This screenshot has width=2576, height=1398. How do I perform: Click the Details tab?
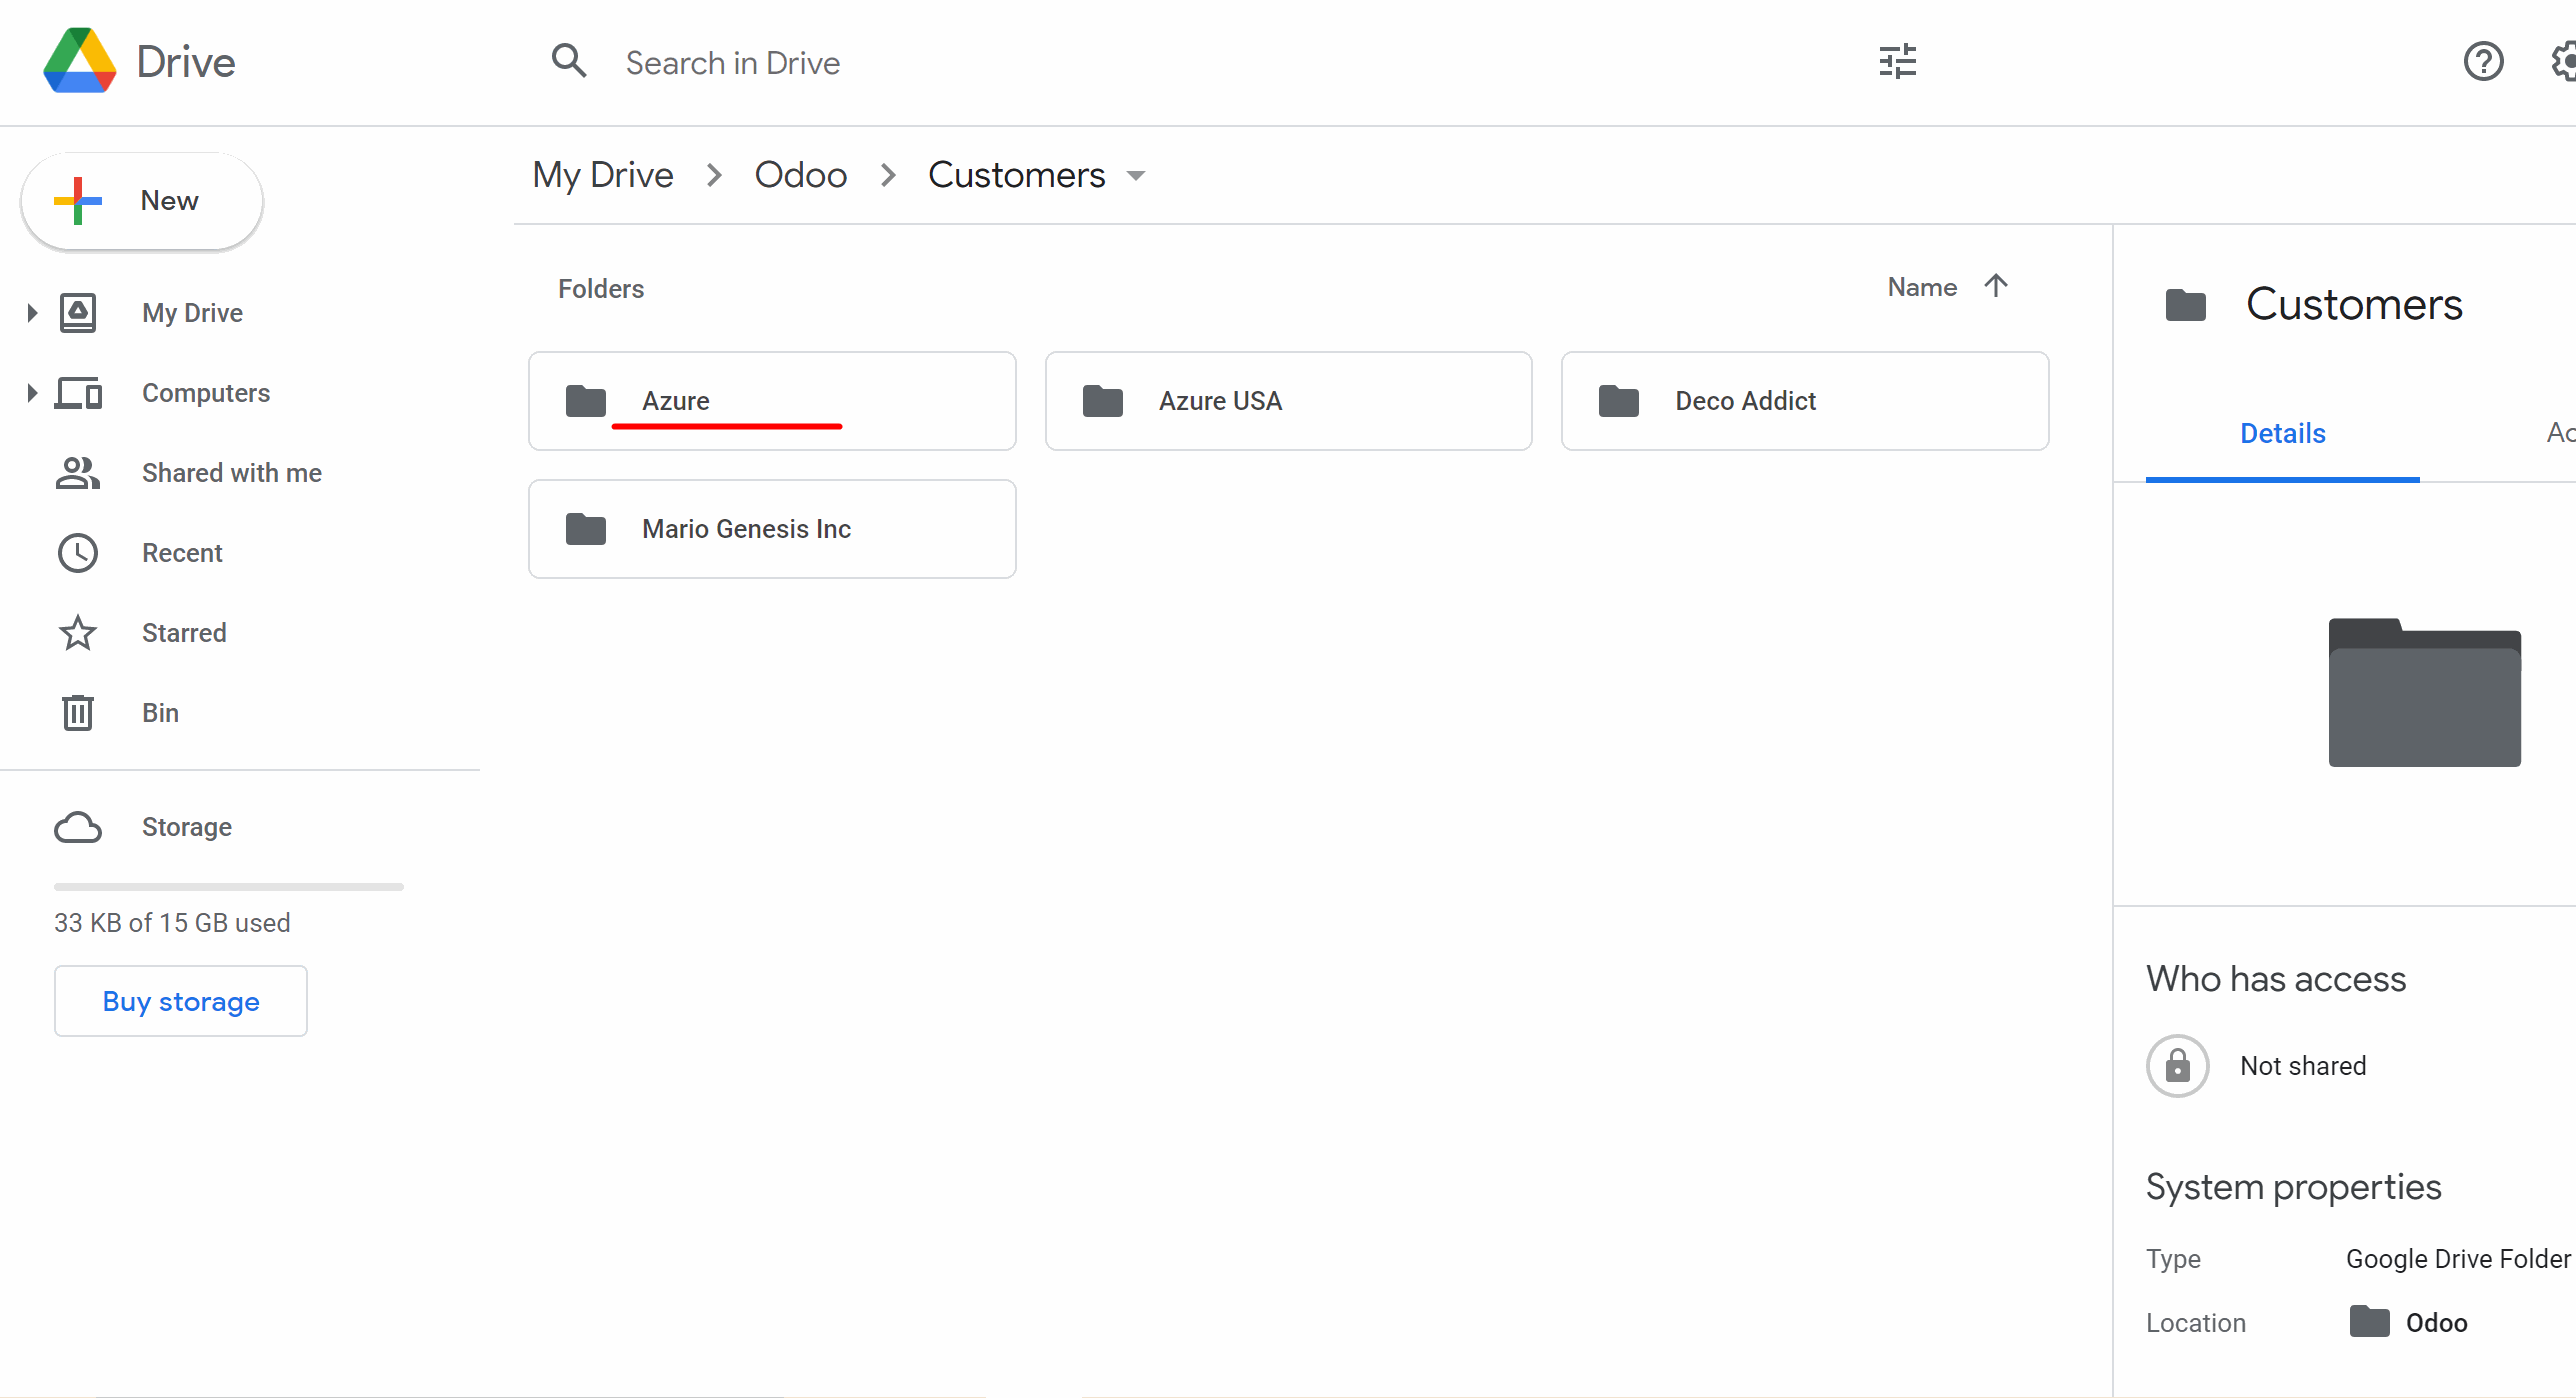2282,434
